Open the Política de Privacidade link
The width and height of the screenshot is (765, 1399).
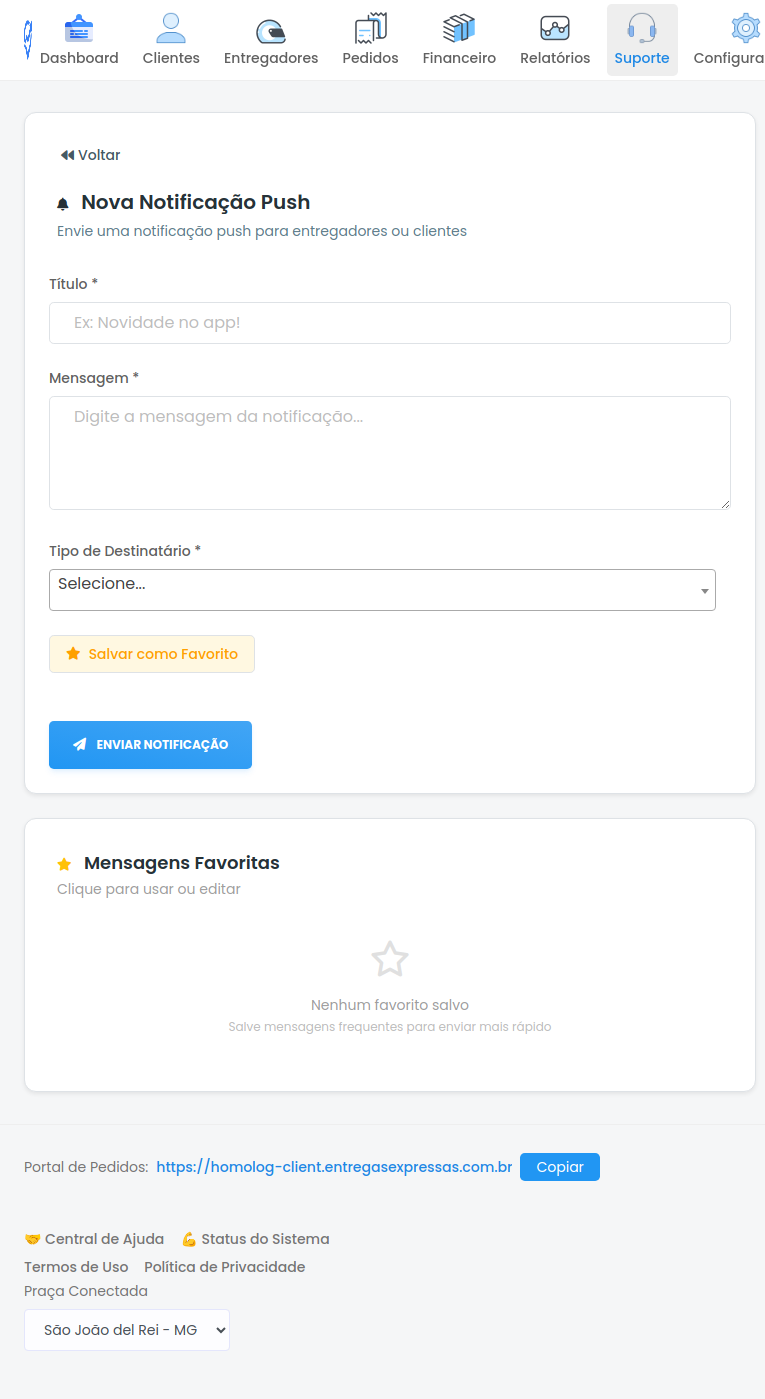pos(224,1266)
